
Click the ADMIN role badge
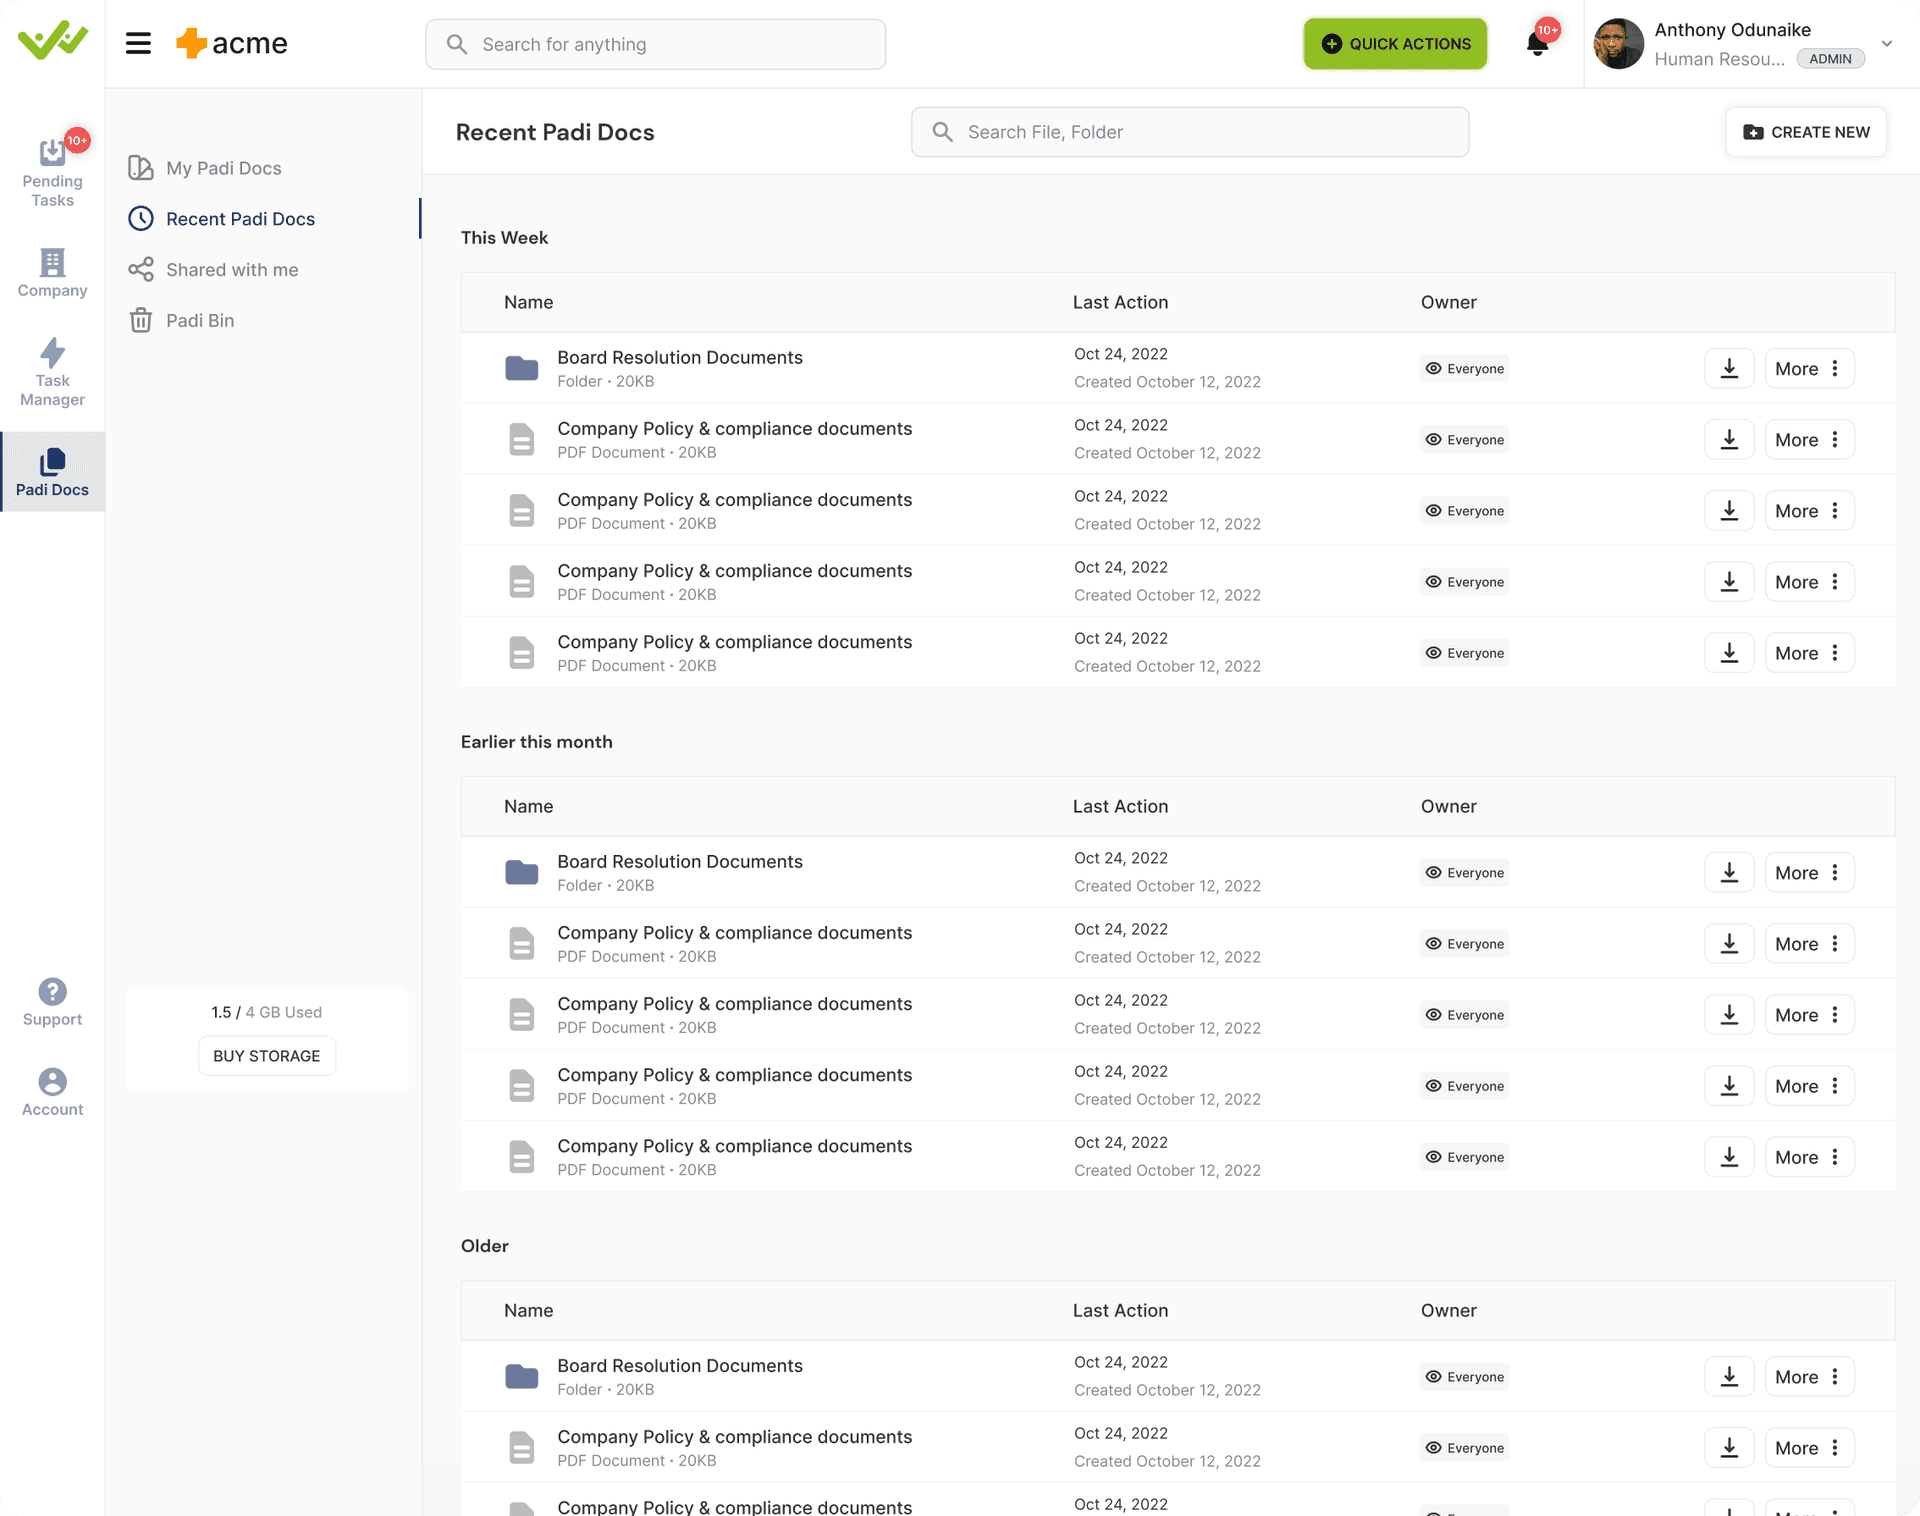[x=1830, y=59]
